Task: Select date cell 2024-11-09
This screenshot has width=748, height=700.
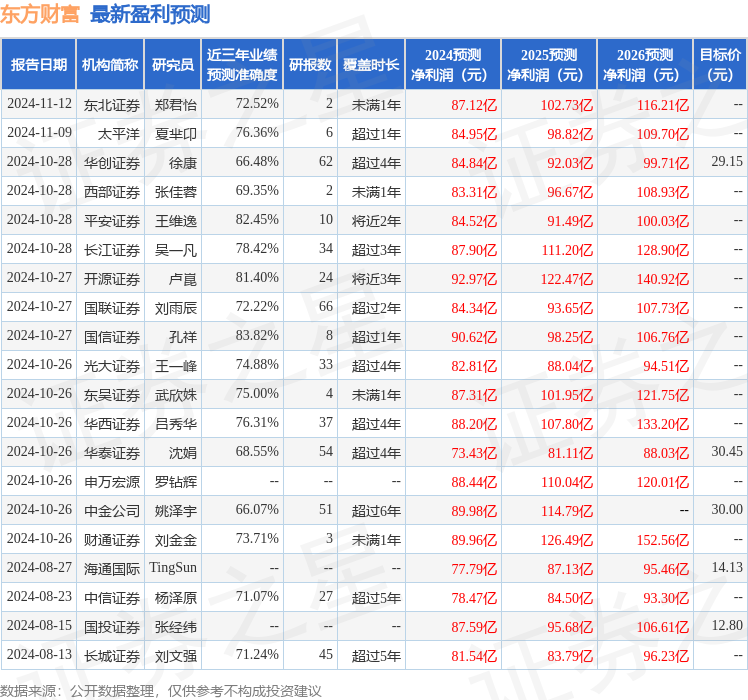Action: (39, 133)
